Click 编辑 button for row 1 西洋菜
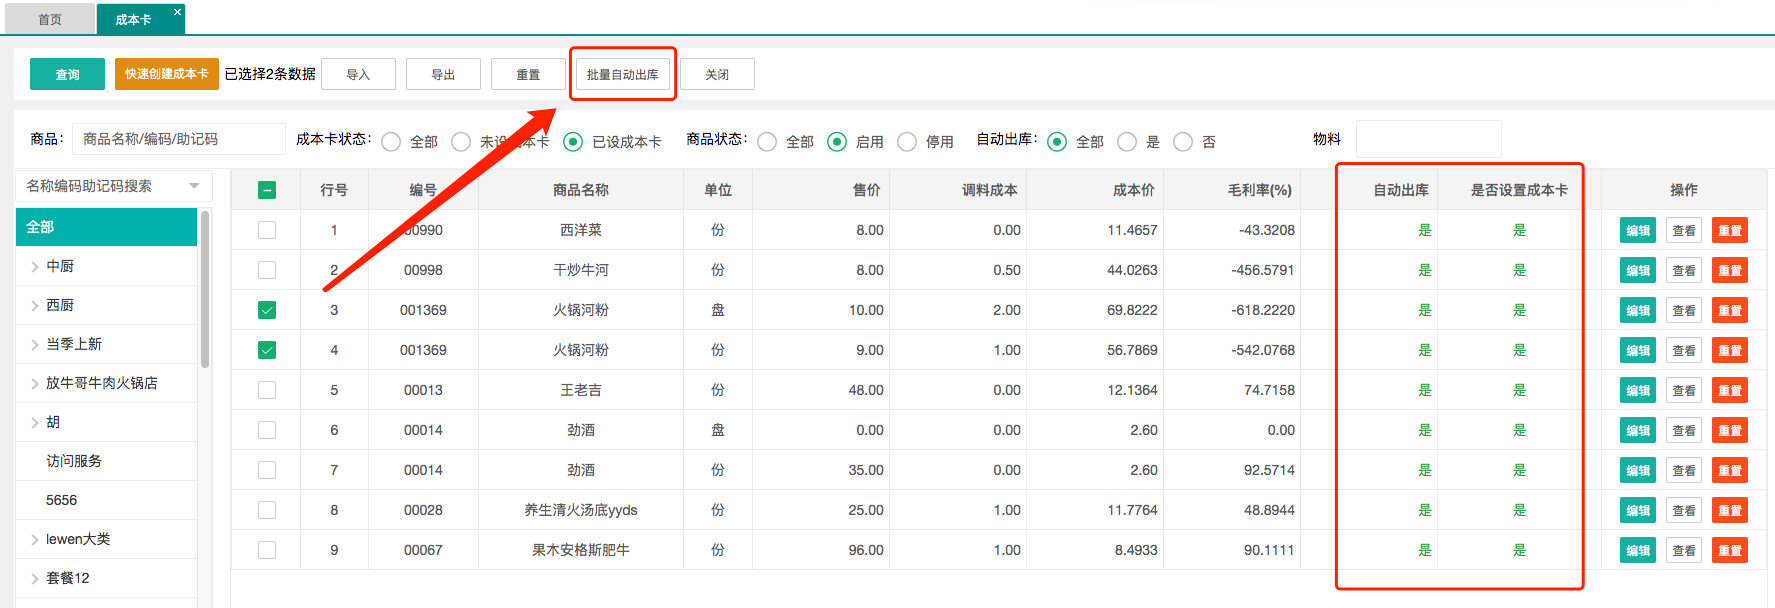The height and width of the screenshot is (608, 1775). click(x=1637, y=231)
